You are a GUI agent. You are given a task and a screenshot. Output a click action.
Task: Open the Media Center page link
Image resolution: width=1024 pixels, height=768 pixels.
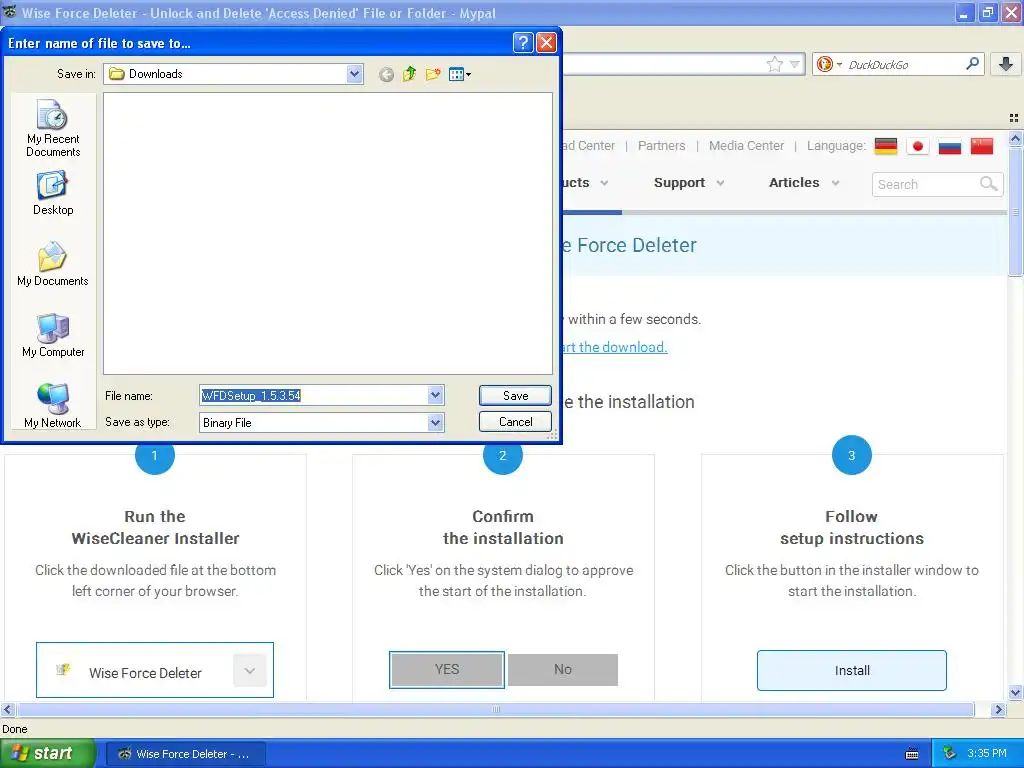pos(746,146)
